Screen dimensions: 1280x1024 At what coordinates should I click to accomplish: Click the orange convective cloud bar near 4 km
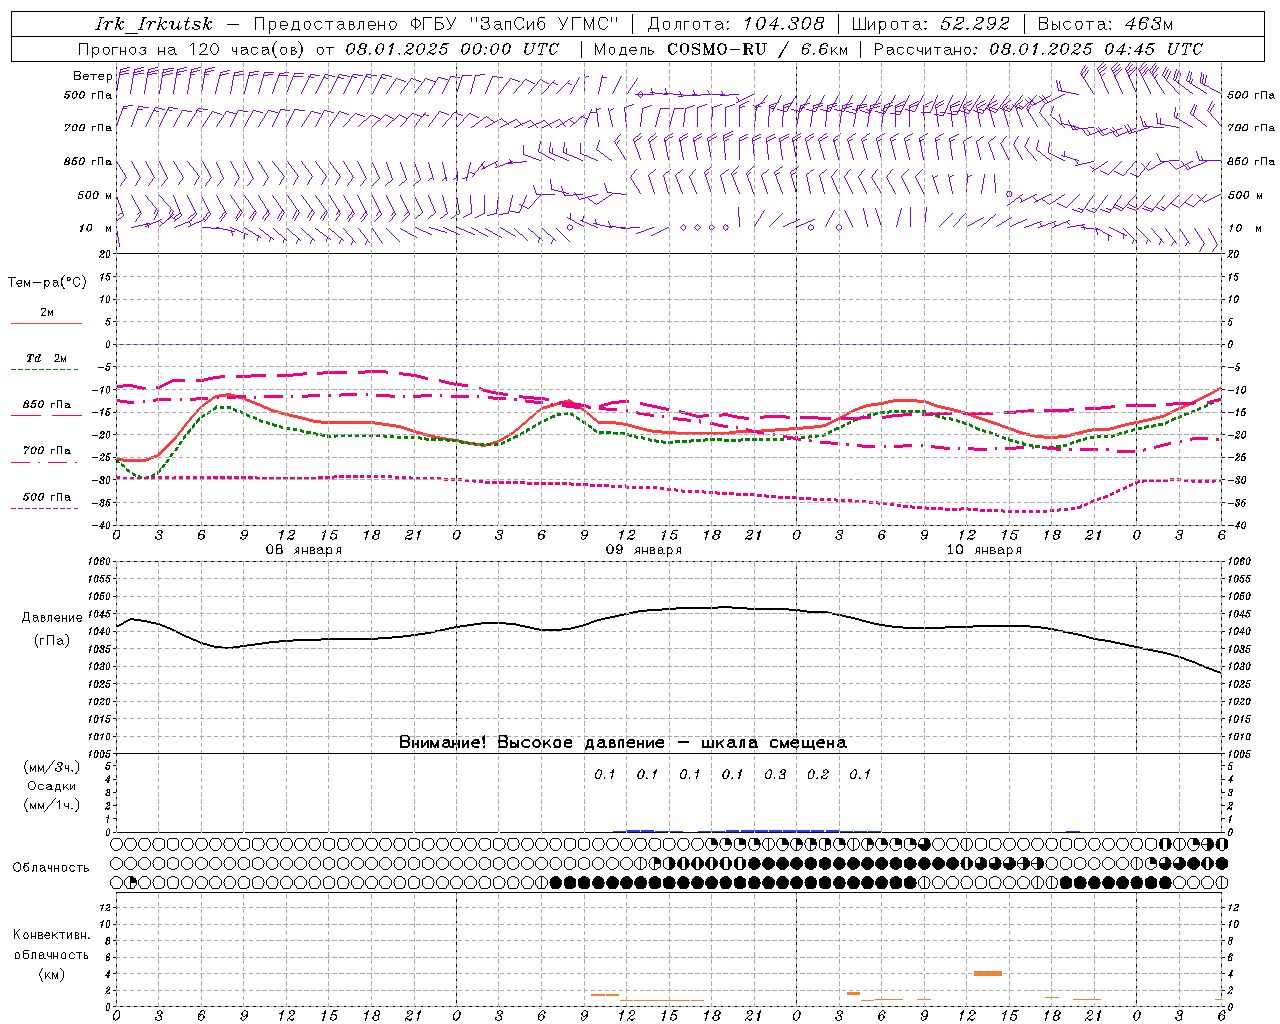tap(988, 973)
